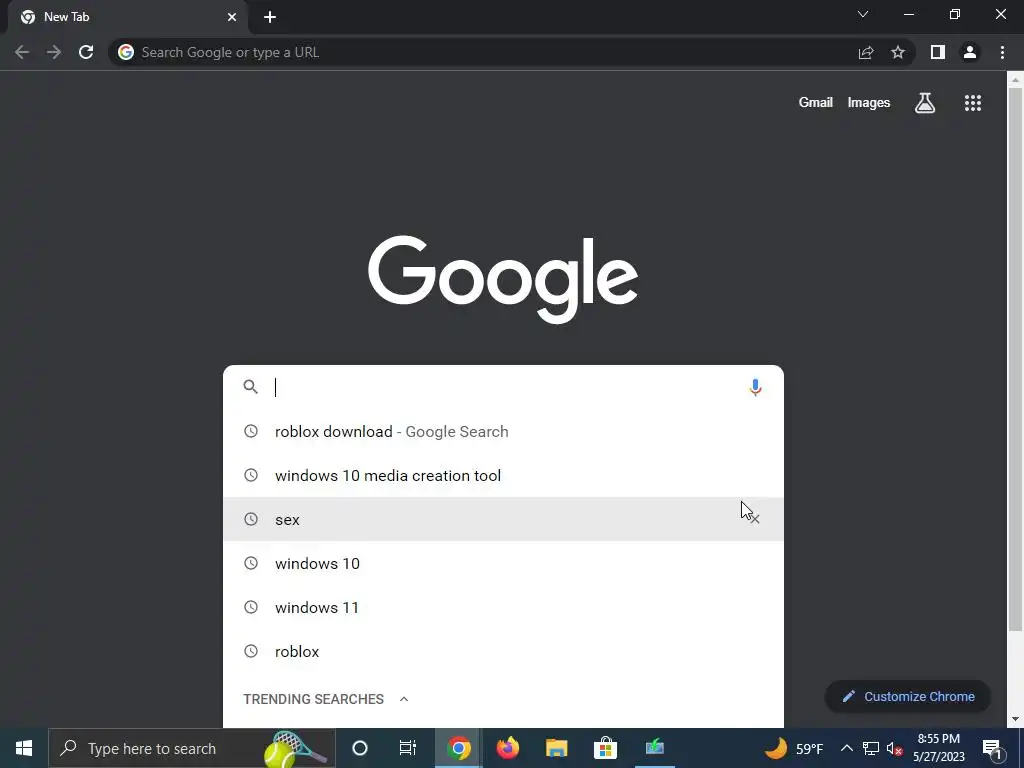1024x768 pixels.
Task: Click the clock icon beside 'roblox download'
Action: pyautogui.click(x=251, y=431)
